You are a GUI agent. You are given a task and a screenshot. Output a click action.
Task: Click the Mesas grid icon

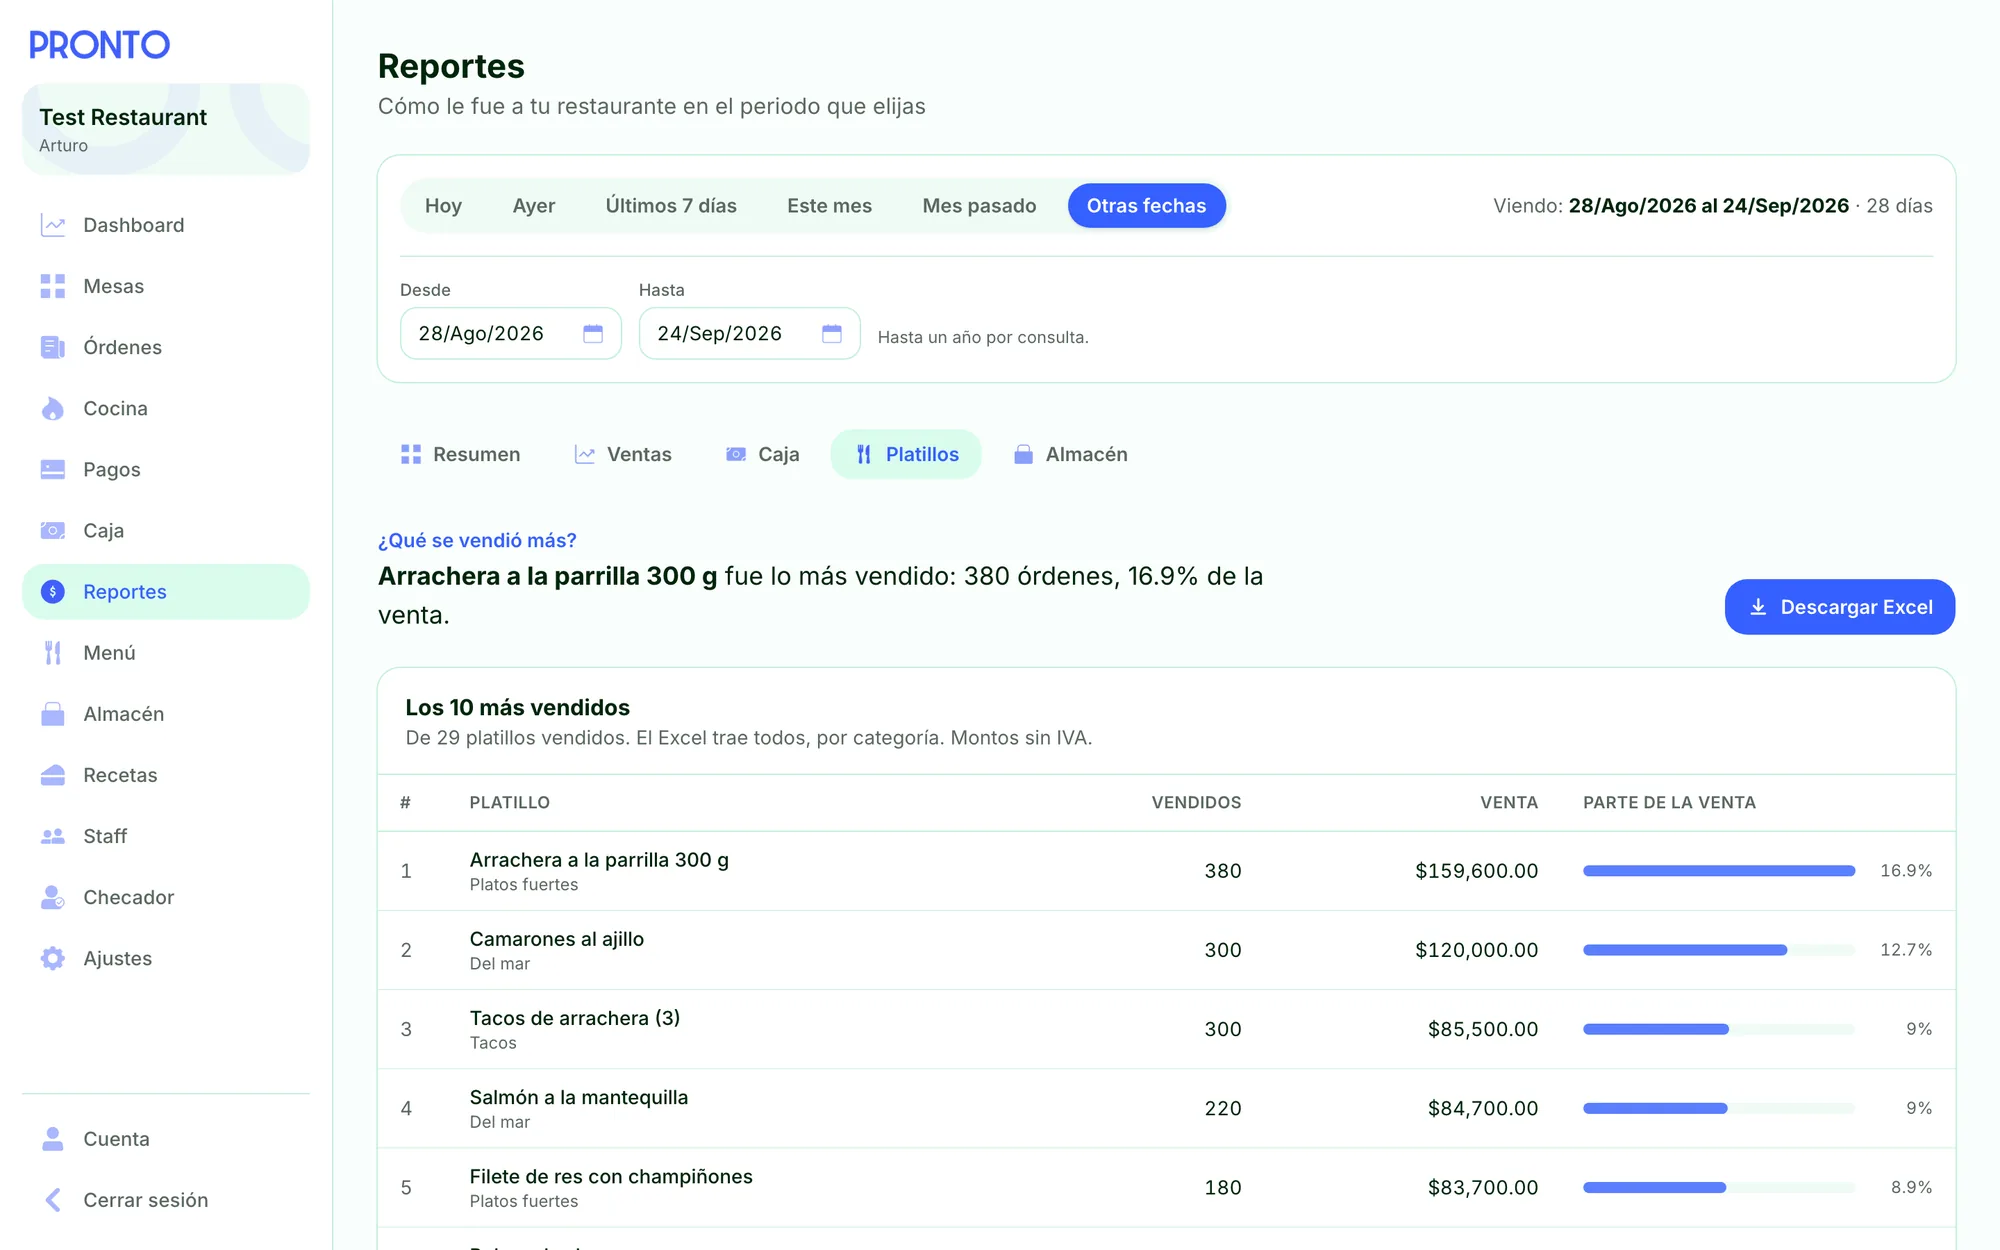tap(53, 286)
